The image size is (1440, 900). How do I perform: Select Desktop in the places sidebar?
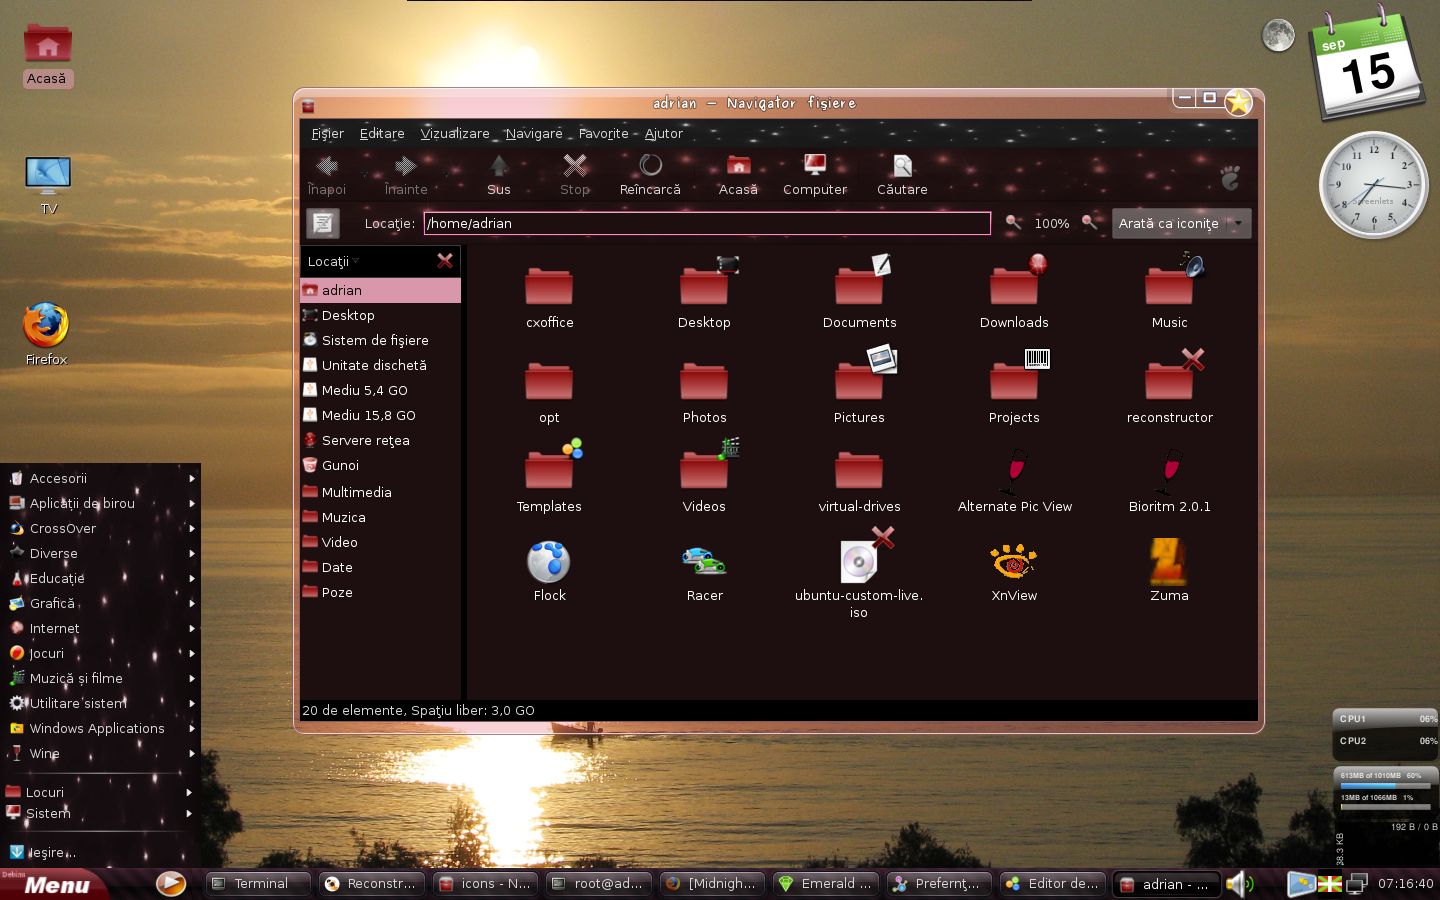[x=380, y=315]
